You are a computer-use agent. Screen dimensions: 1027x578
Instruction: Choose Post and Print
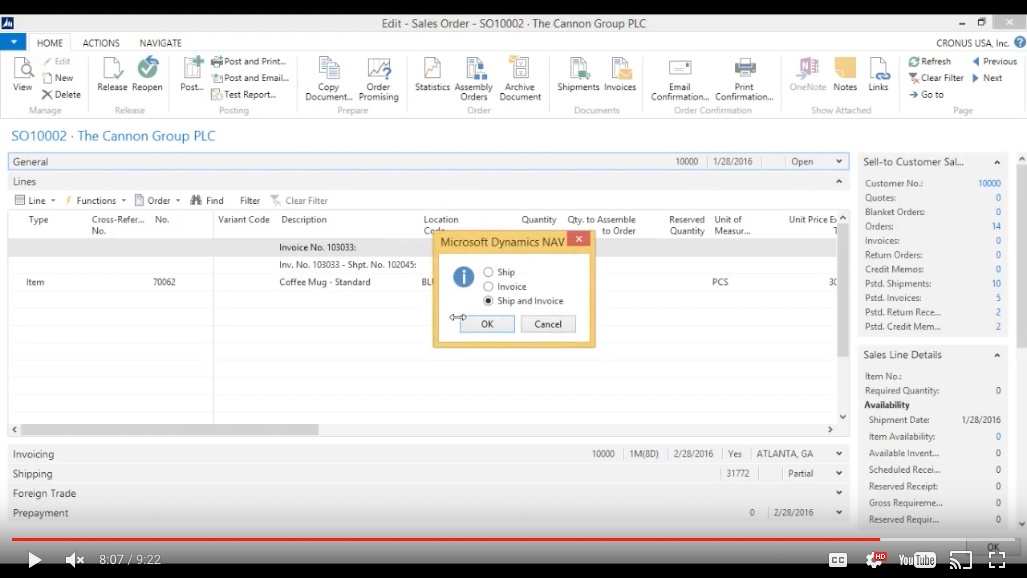pyautogui.click(x=249, y=61)
